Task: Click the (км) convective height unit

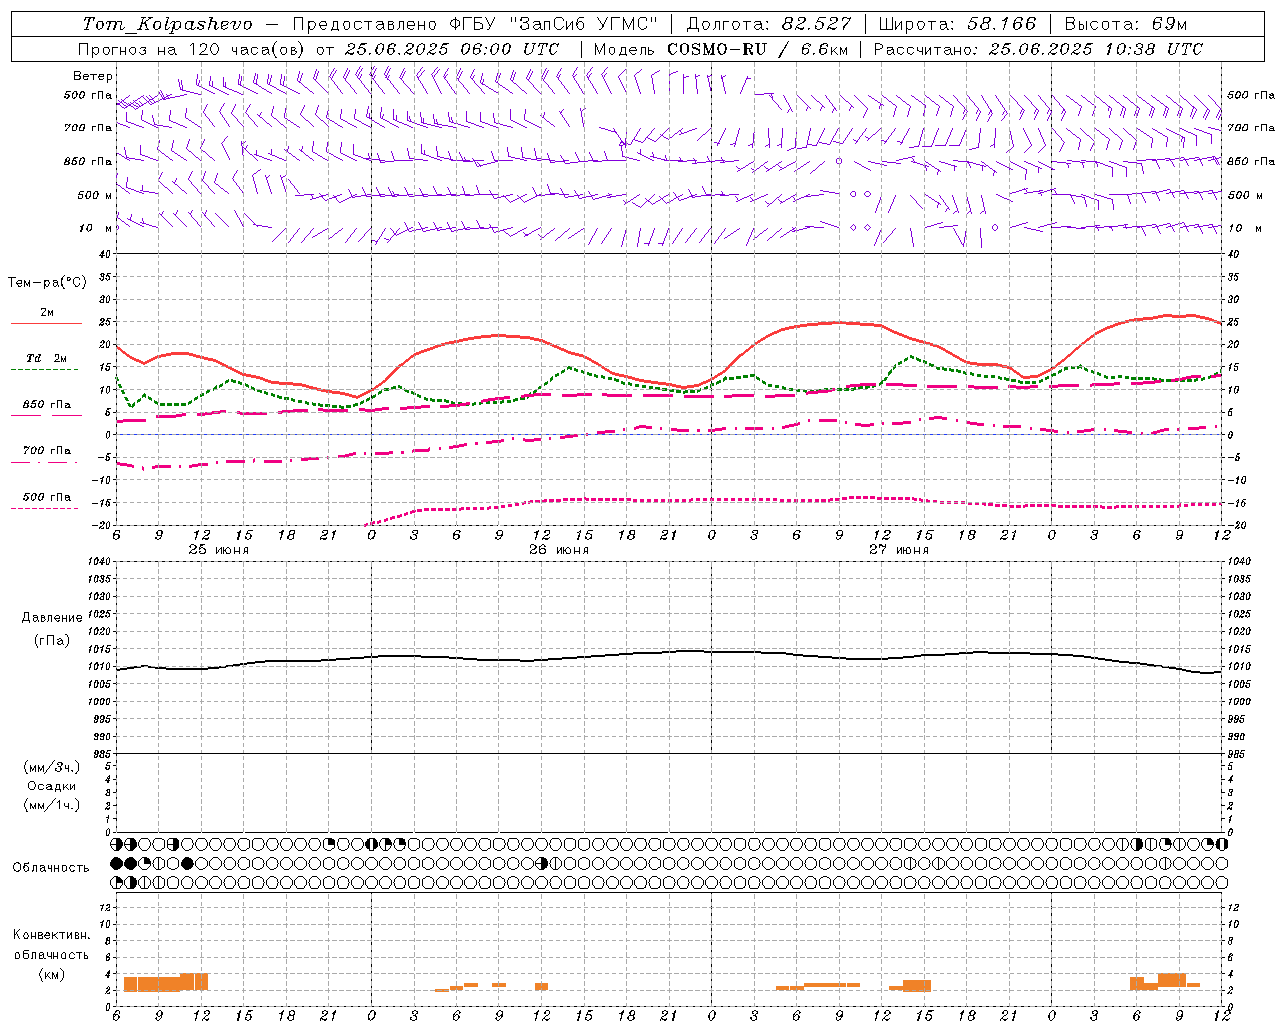Action: 51,974
